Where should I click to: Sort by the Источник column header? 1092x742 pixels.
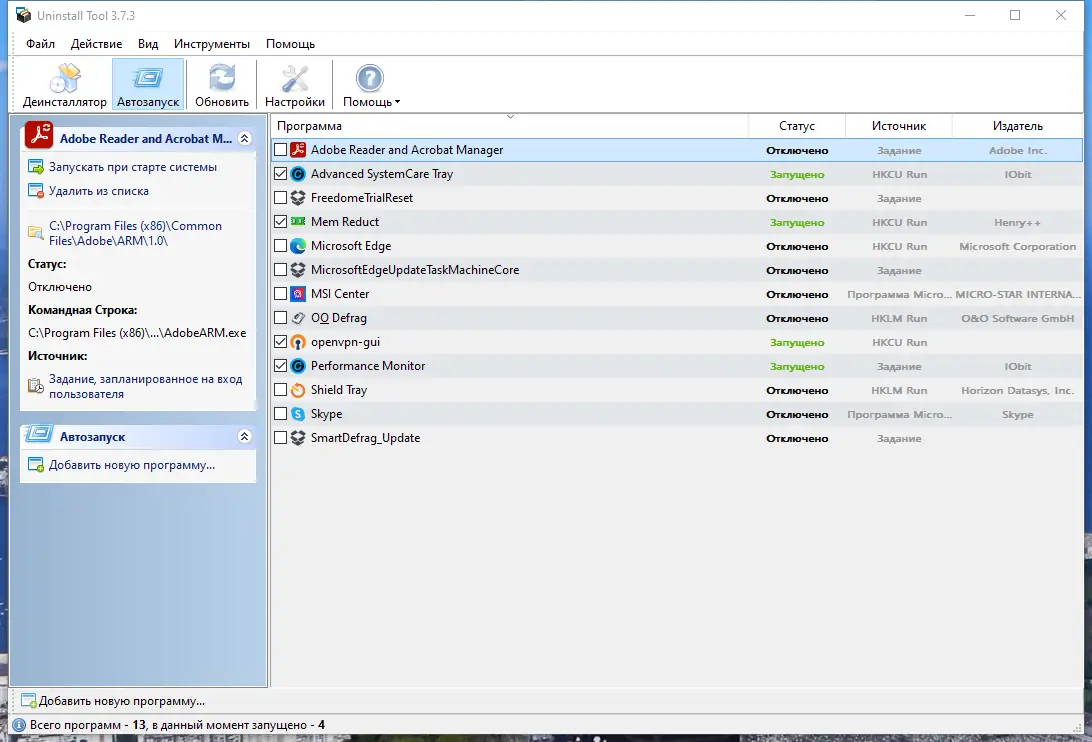click(x=898, y=126)
